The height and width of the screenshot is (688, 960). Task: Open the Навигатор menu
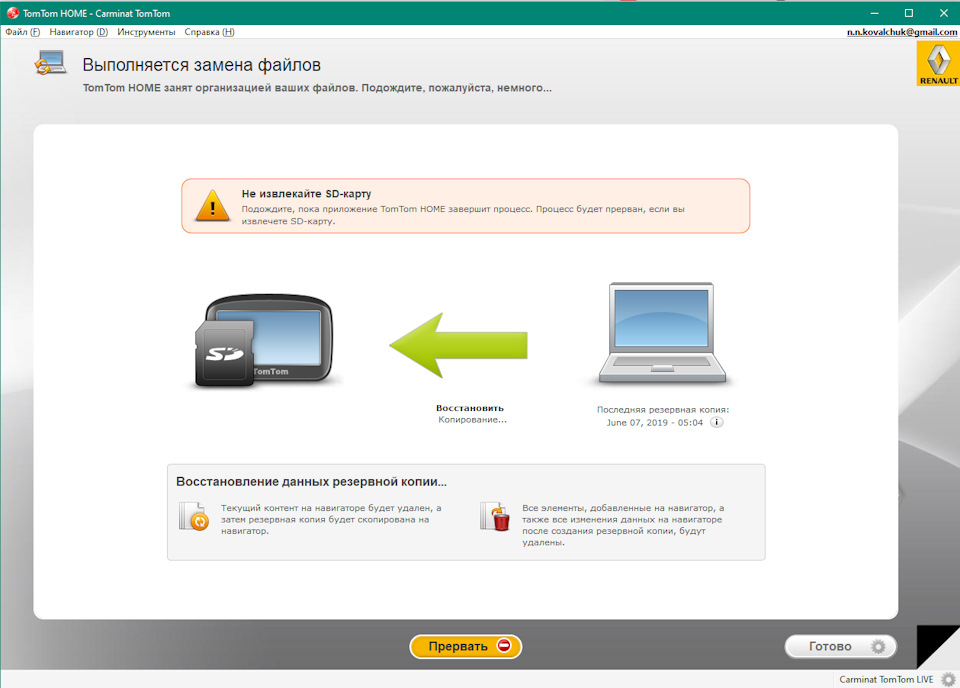tap(78, 32)
